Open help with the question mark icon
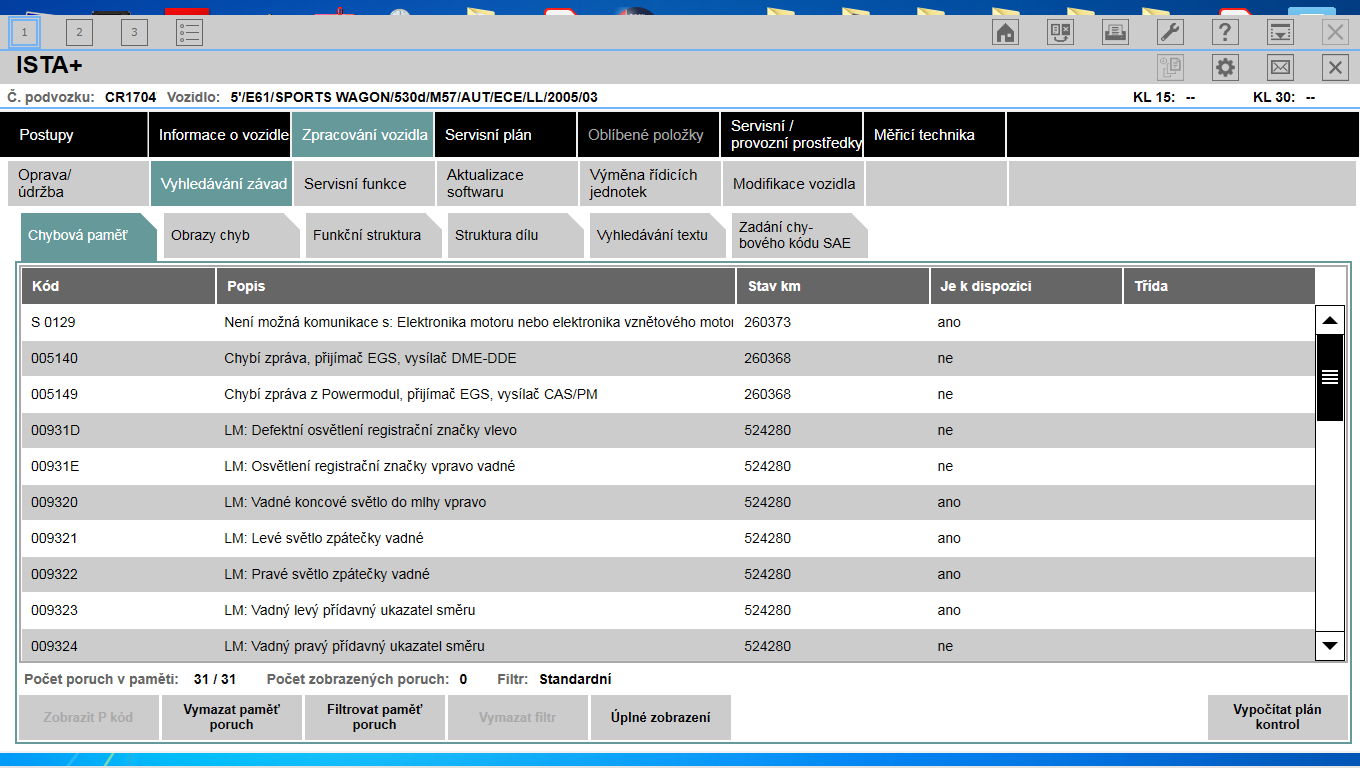 coord(1225,32)
